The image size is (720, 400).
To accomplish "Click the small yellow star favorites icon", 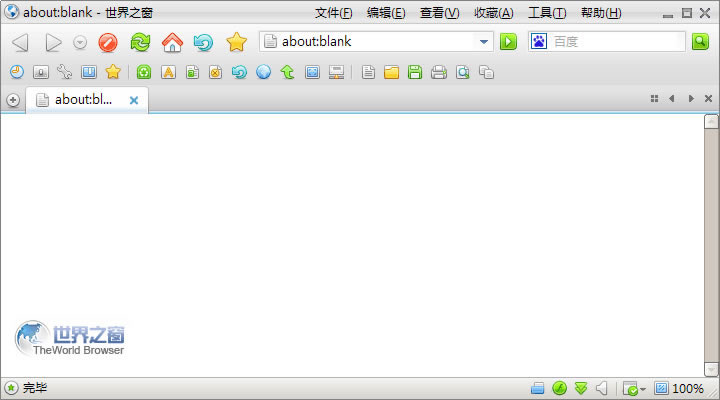I will [112, 72].
